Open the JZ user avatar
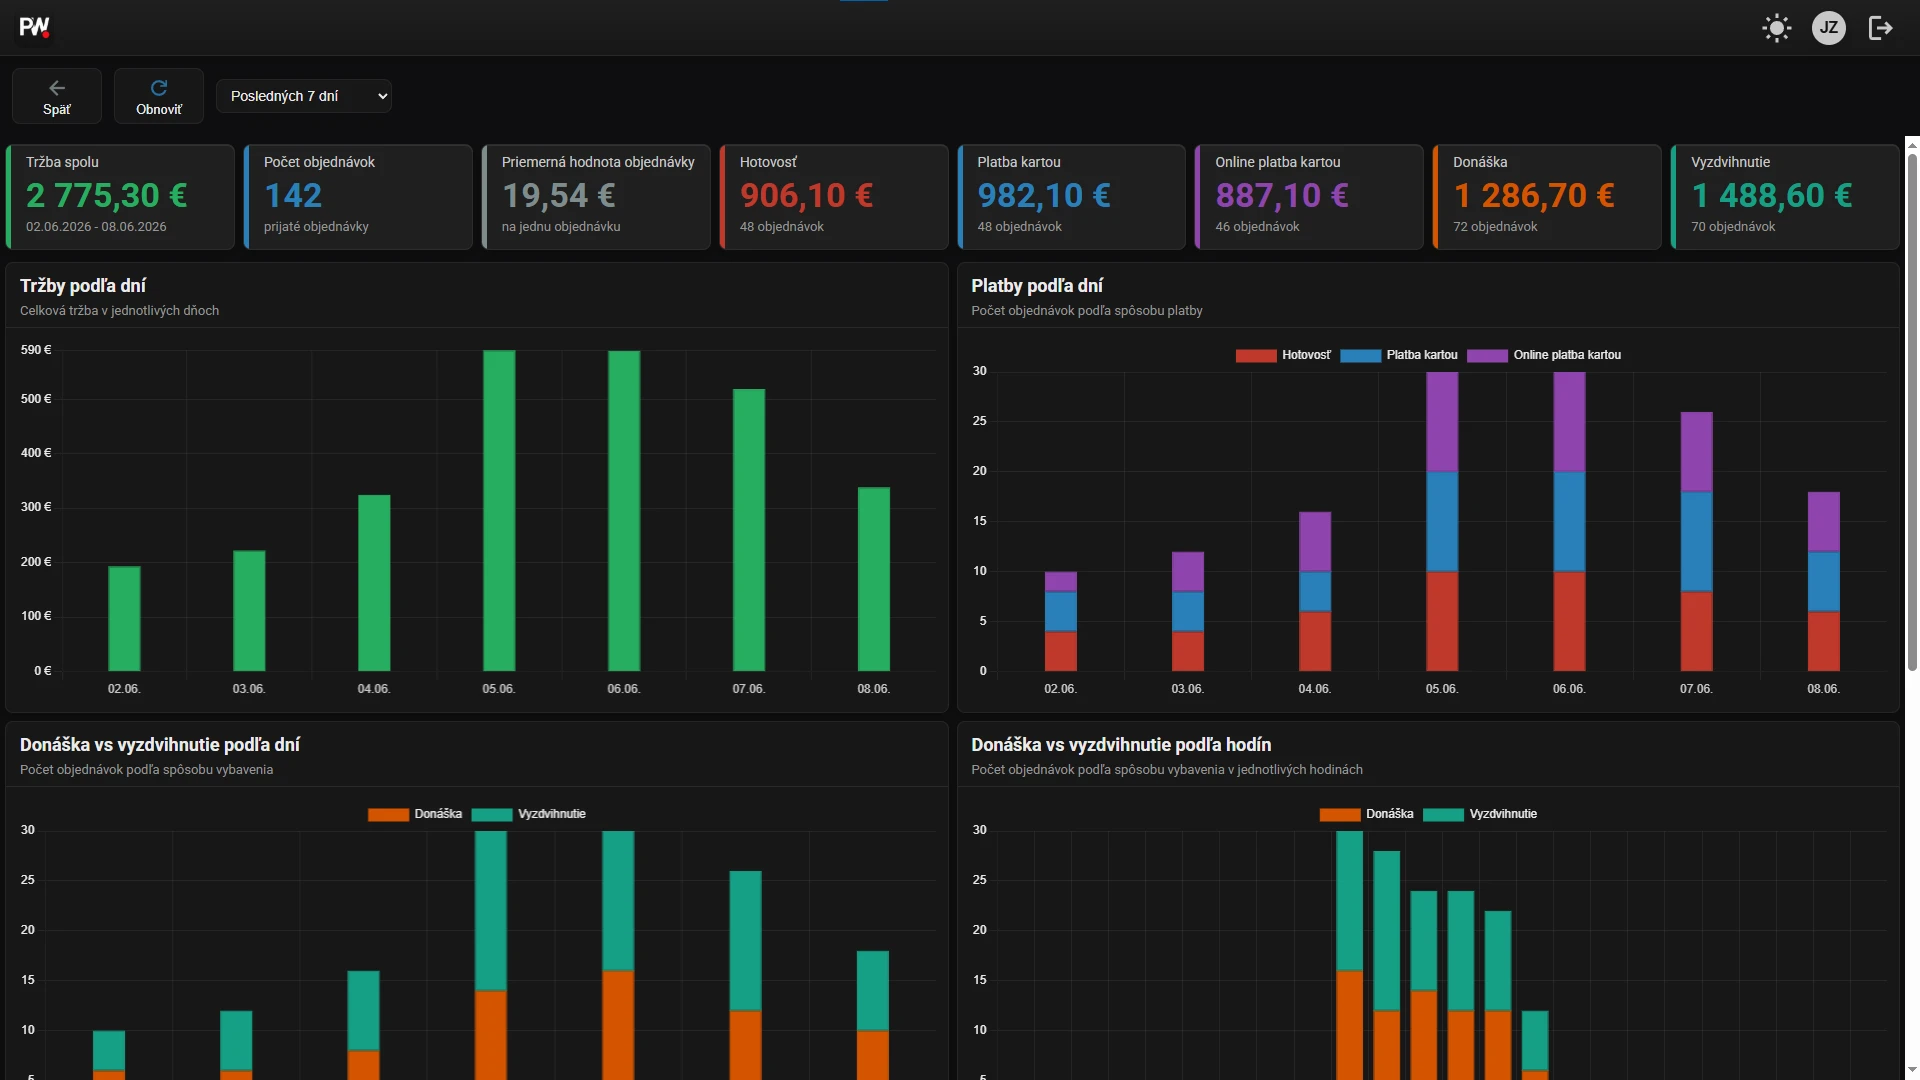Viewport: 1920px width, 1080px height. coord(1829,28)
